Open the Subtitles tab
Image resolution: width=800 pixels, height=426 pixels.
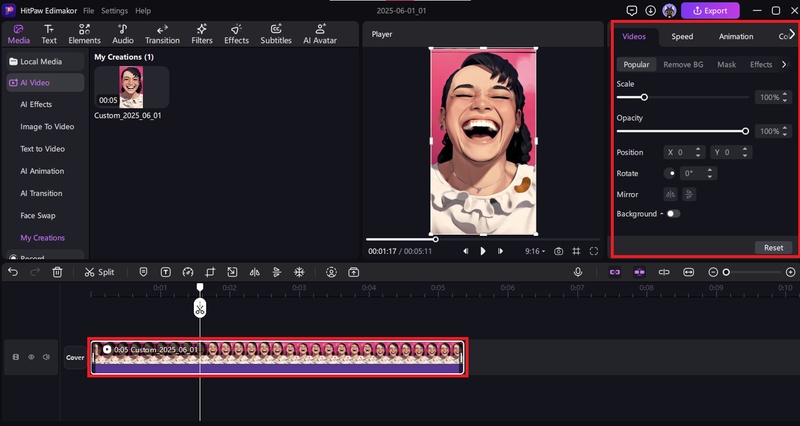pos(276,34)
